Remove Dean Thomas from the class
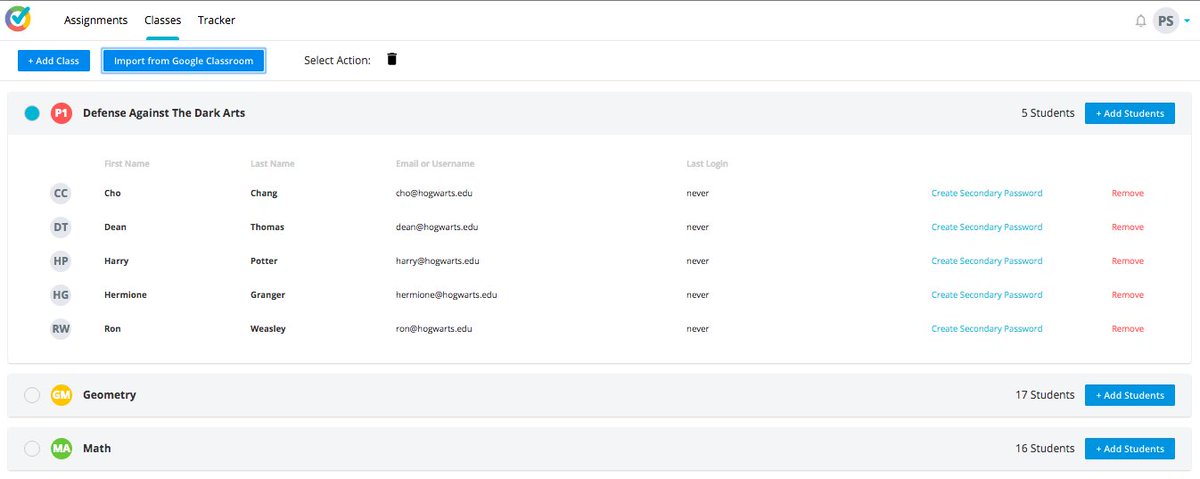The width and height of the screenshot is (1200, 479). coord(1128,227)
